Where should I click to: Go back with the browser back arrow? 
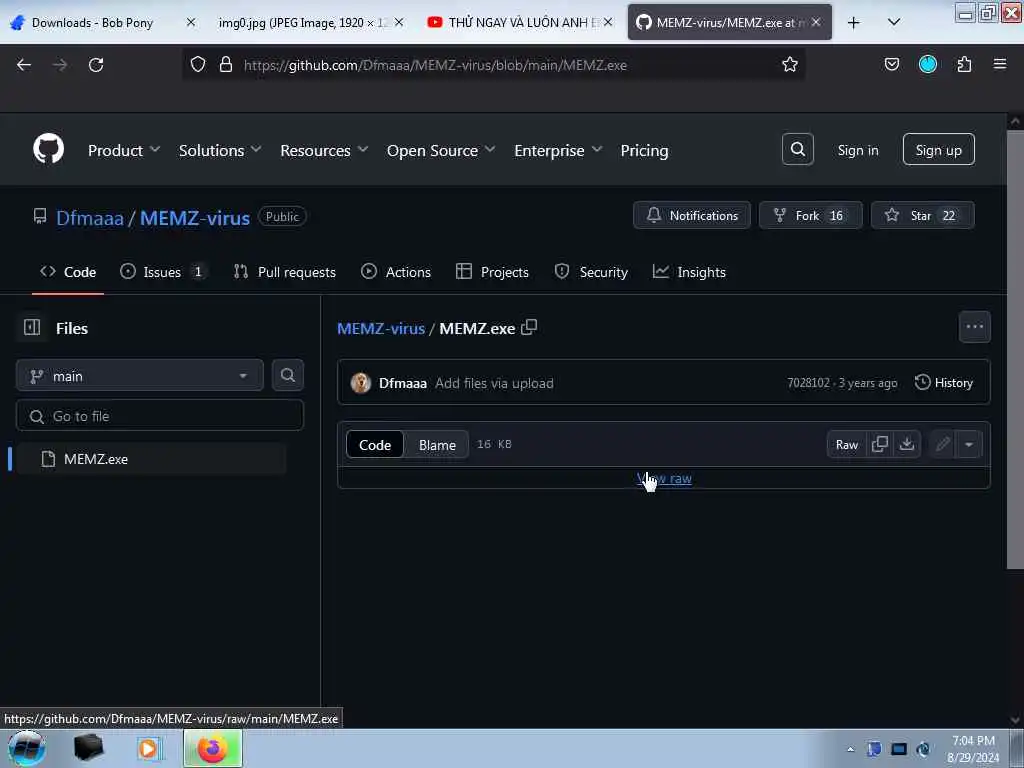[24, 65]
